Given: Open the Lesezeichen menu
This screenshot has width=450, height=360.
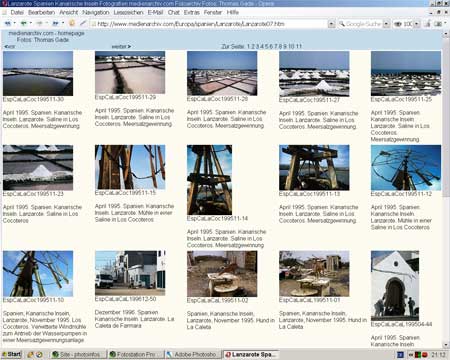Looking at the screenshot, I should (x=128, y=12).
